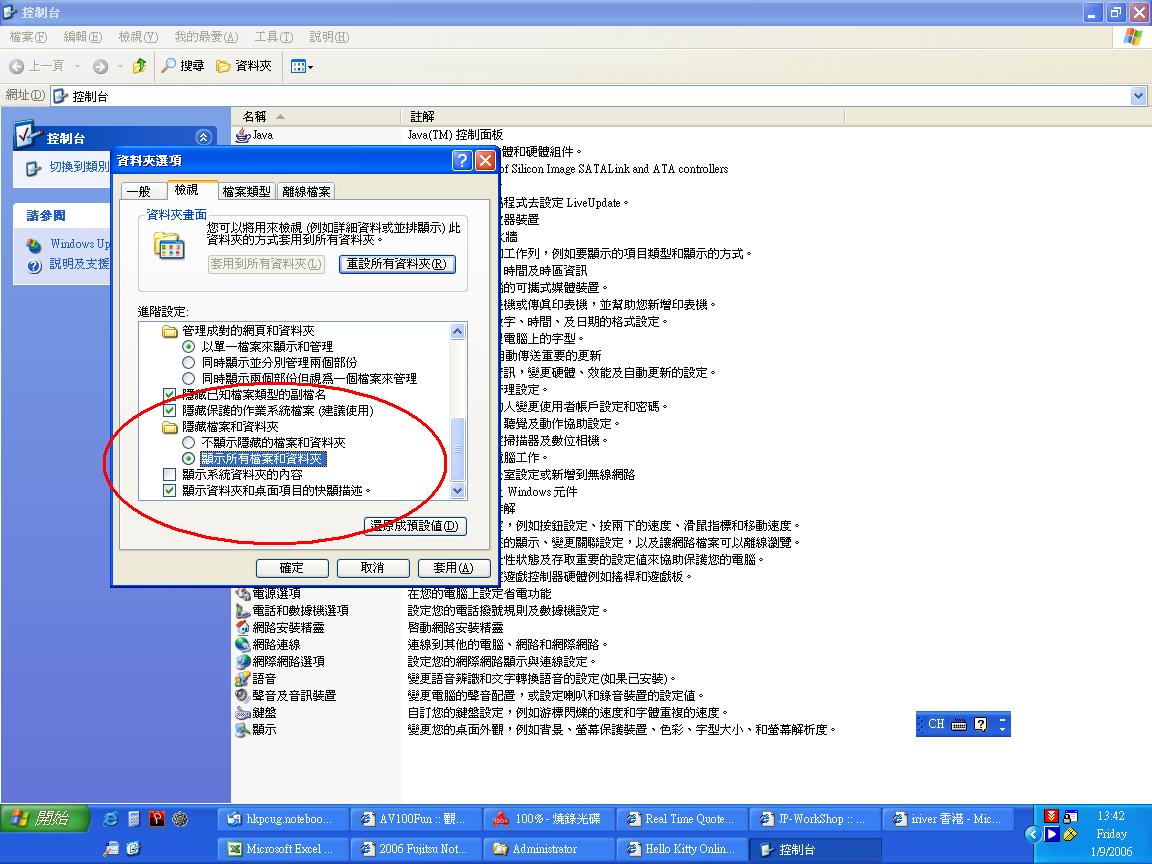Open the Views dropdown in the toolbar
1152x864 pixels.
click(302, 66)
